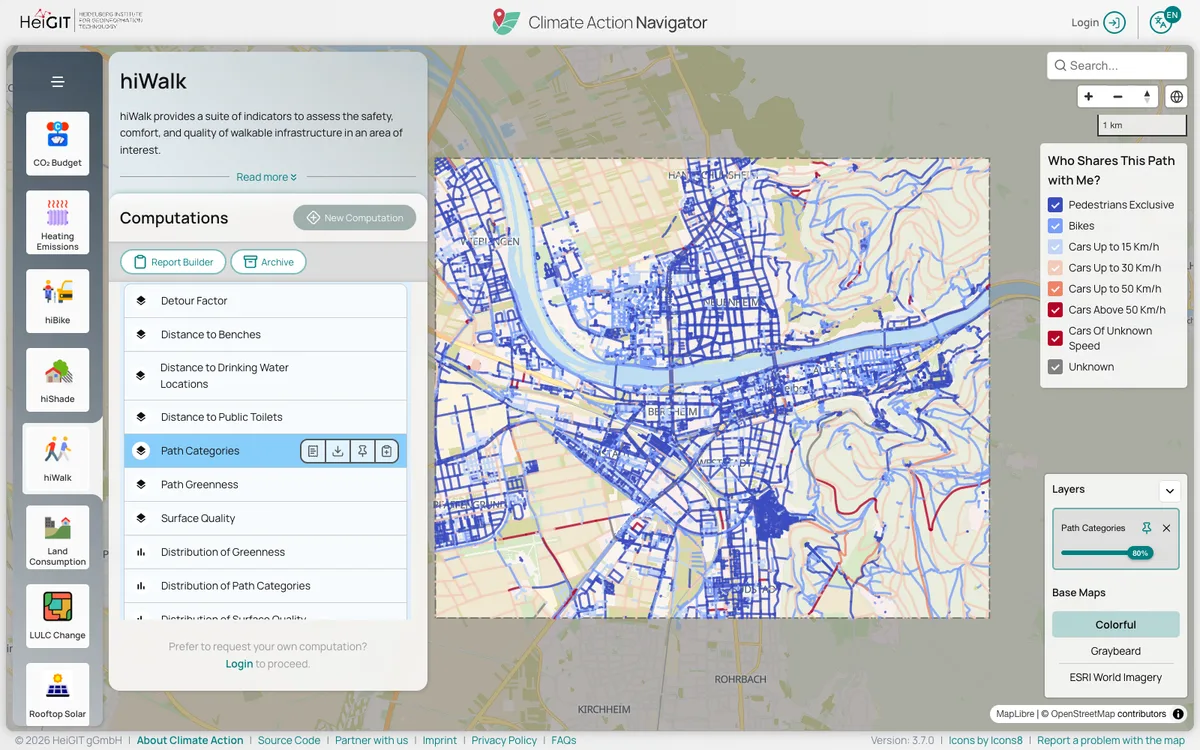Select Path Greenness computation
The height and width of the screenshot is (750, 1200).
pos(265,485)
